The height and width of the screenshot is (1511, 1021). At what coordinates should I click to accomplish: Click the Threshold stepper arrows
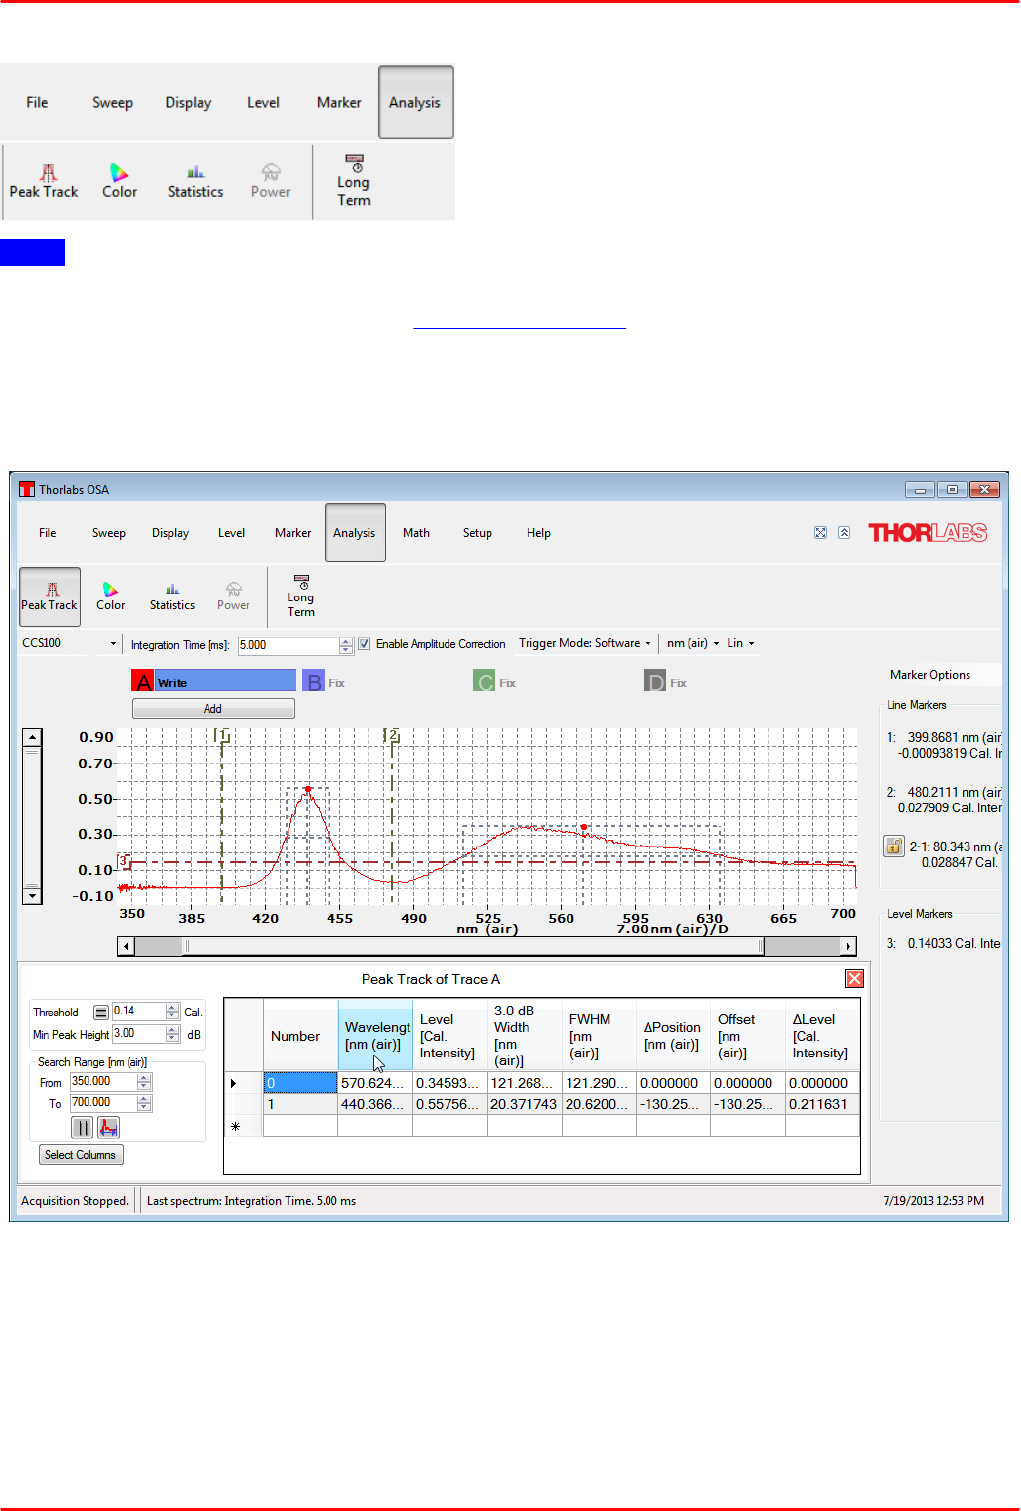[x=173, y=1011]
